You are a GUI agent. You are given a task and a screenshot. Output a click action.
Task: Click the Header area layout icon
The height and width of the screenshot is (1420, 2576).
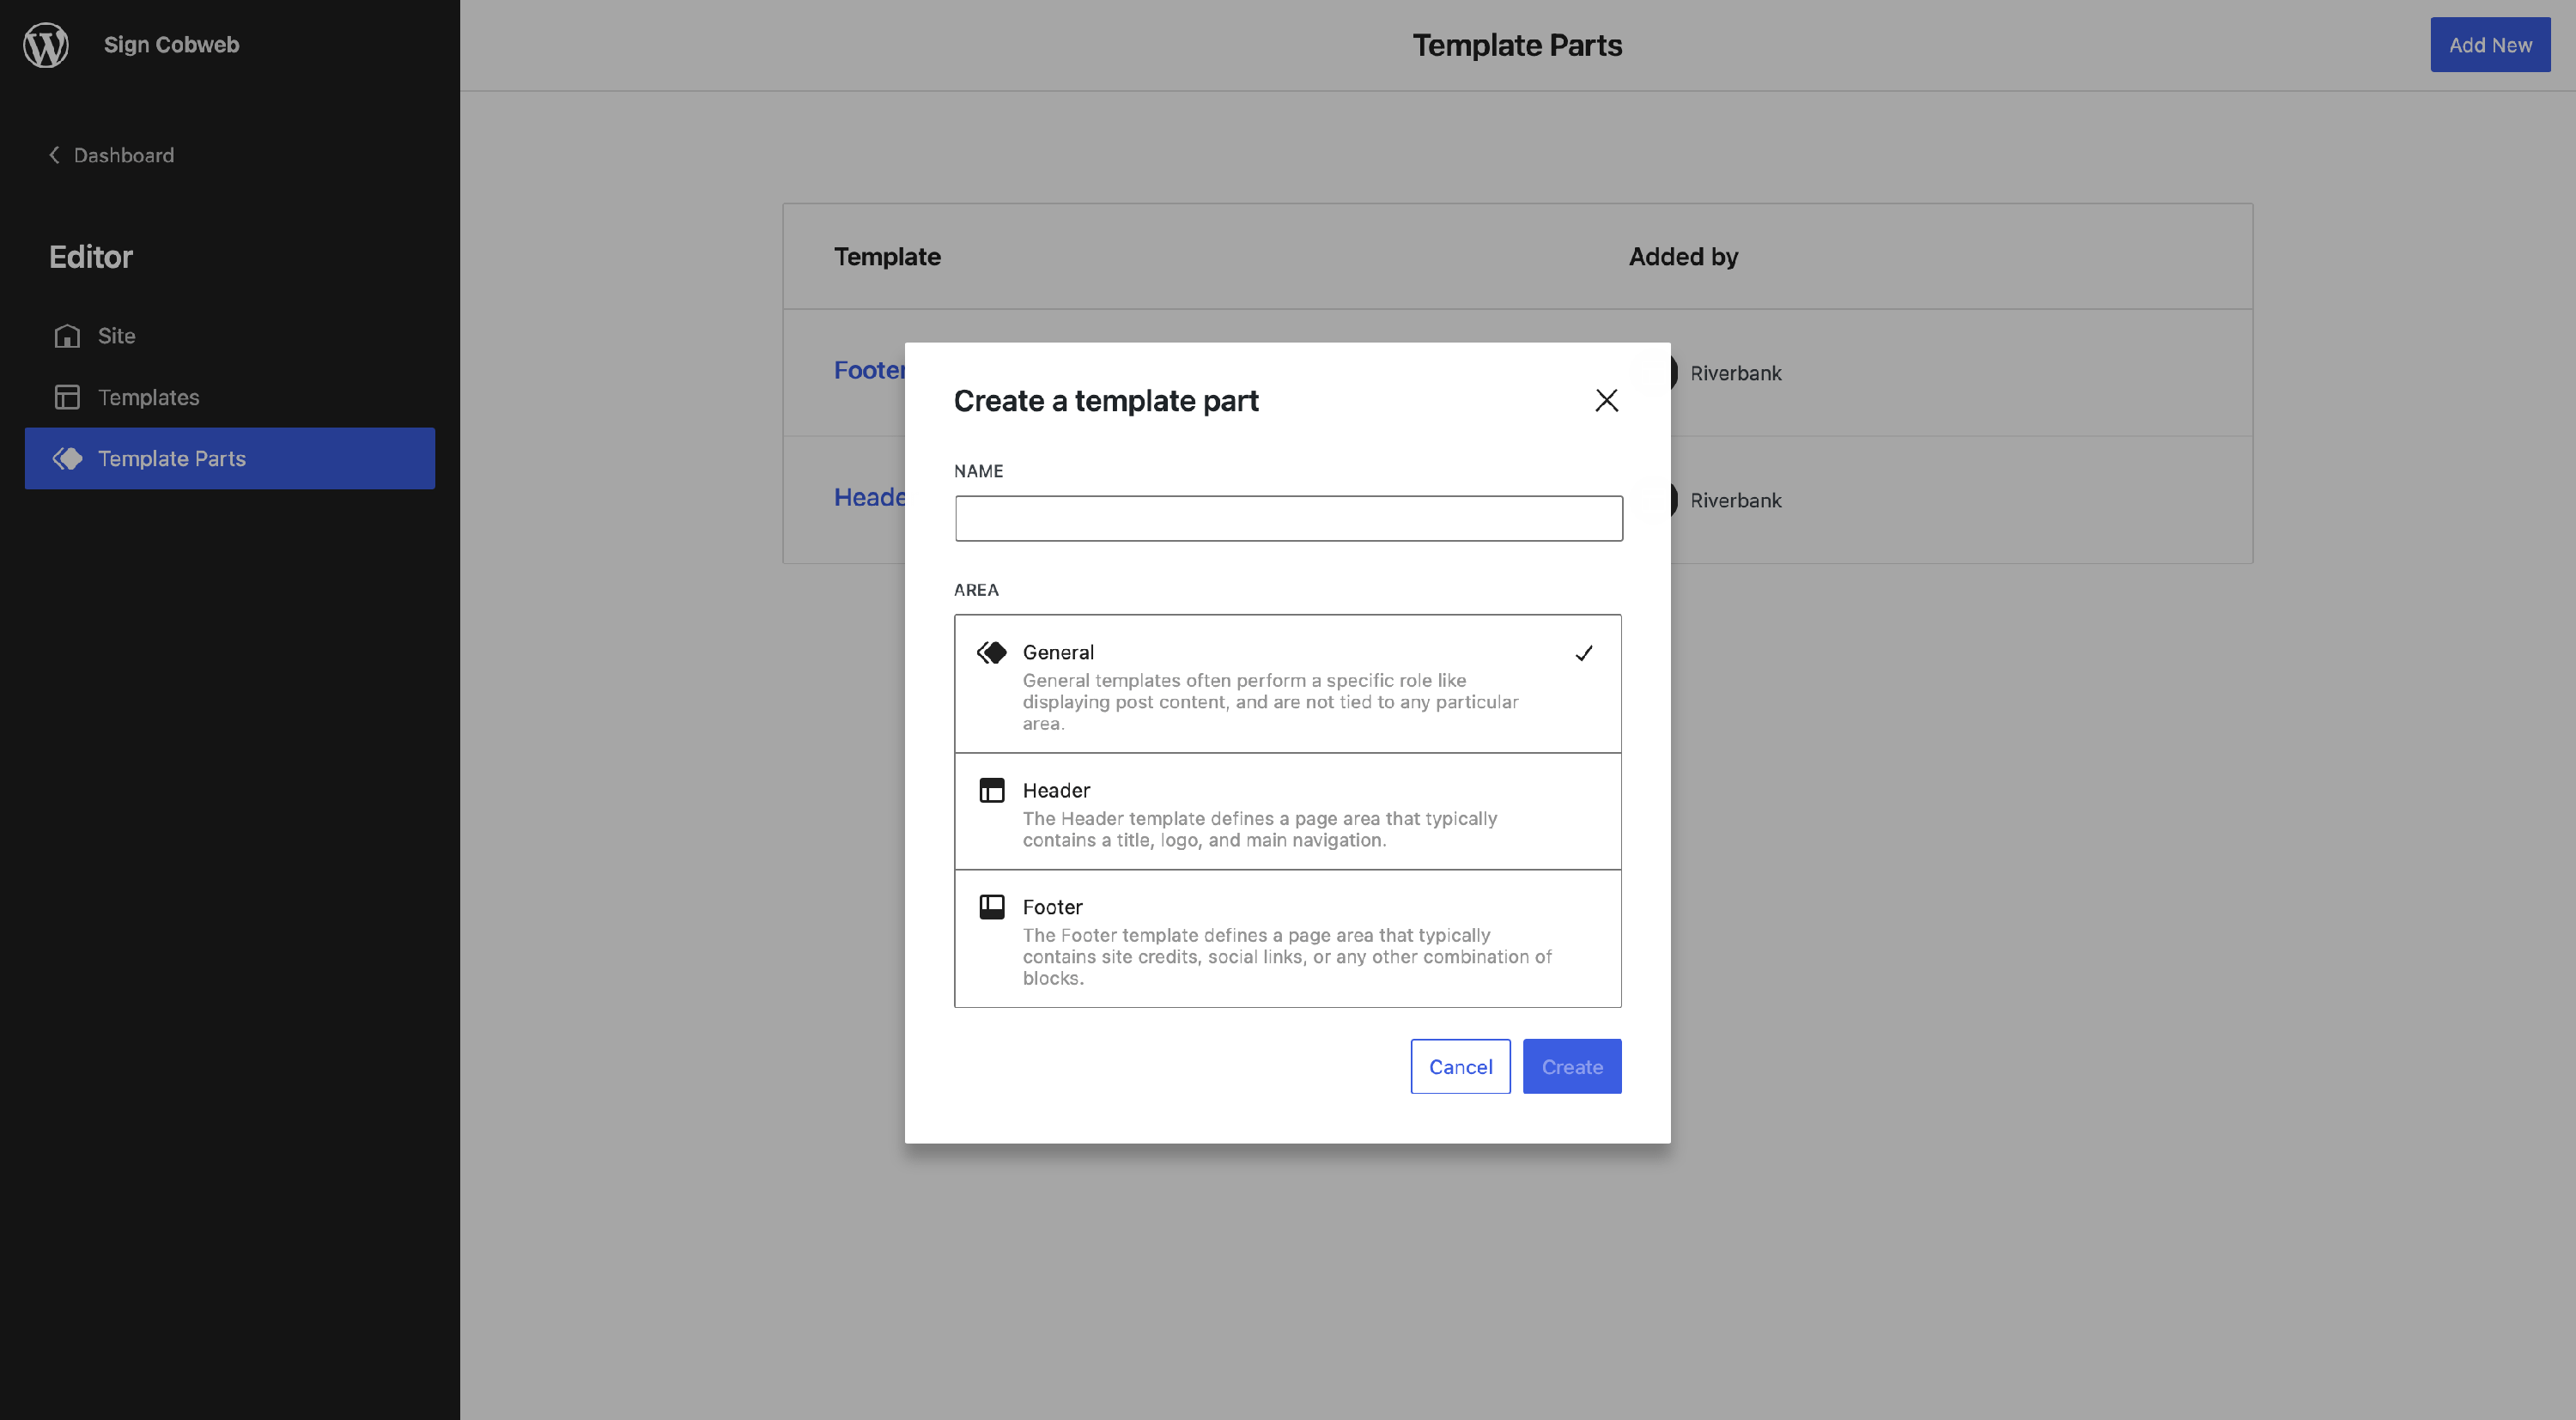(x=991, y=791)
